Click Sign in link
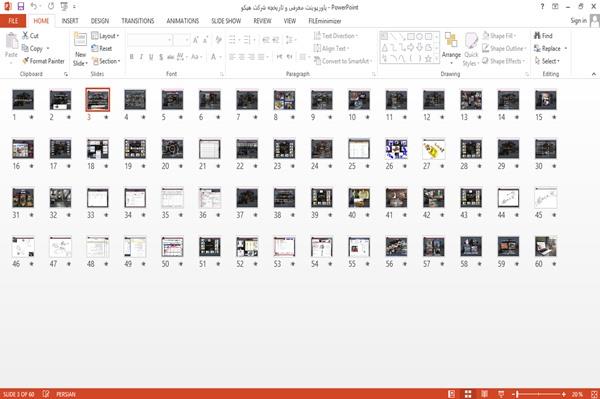The image size is (600, 399). [578, 21]
